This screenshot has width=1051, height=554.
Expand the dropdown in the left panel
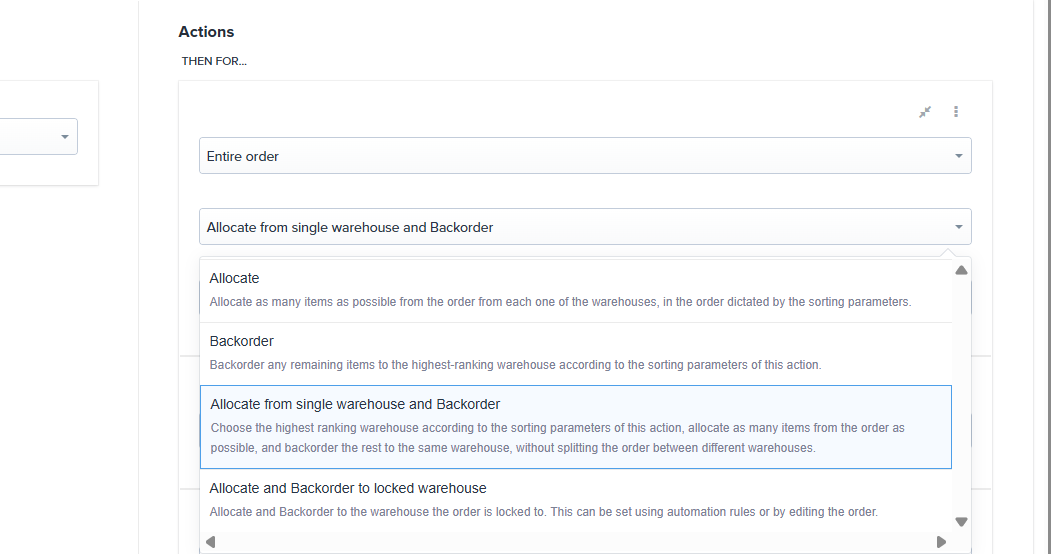coord(65,137)
